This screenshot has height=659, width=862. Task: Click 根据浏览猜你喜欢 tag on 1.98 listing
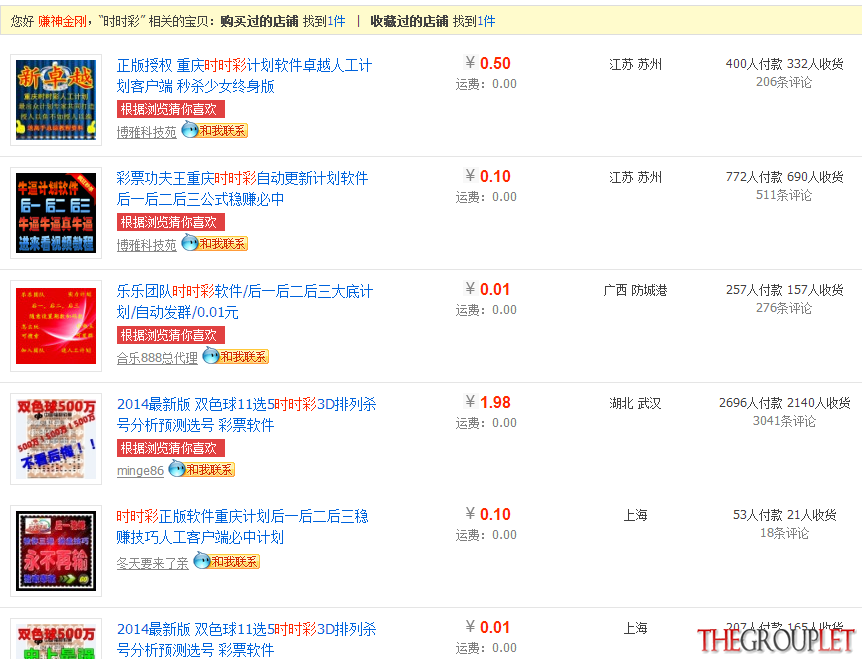[170, 448]
